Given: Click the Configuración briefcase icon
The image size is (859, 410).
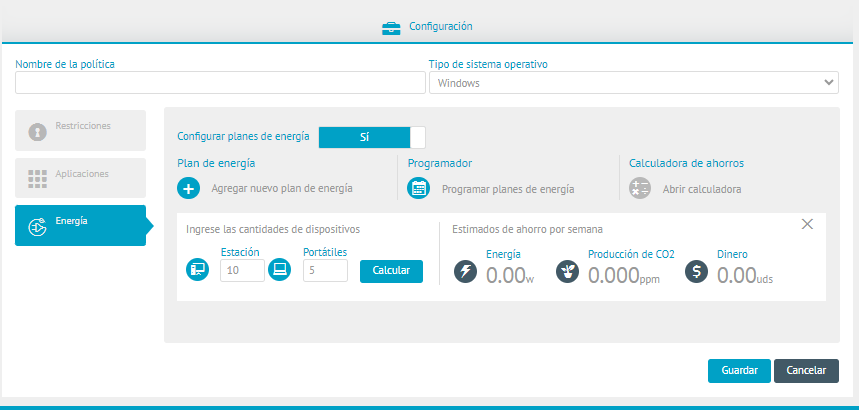Looking at the screenshot, I should [x=391, y=28].
